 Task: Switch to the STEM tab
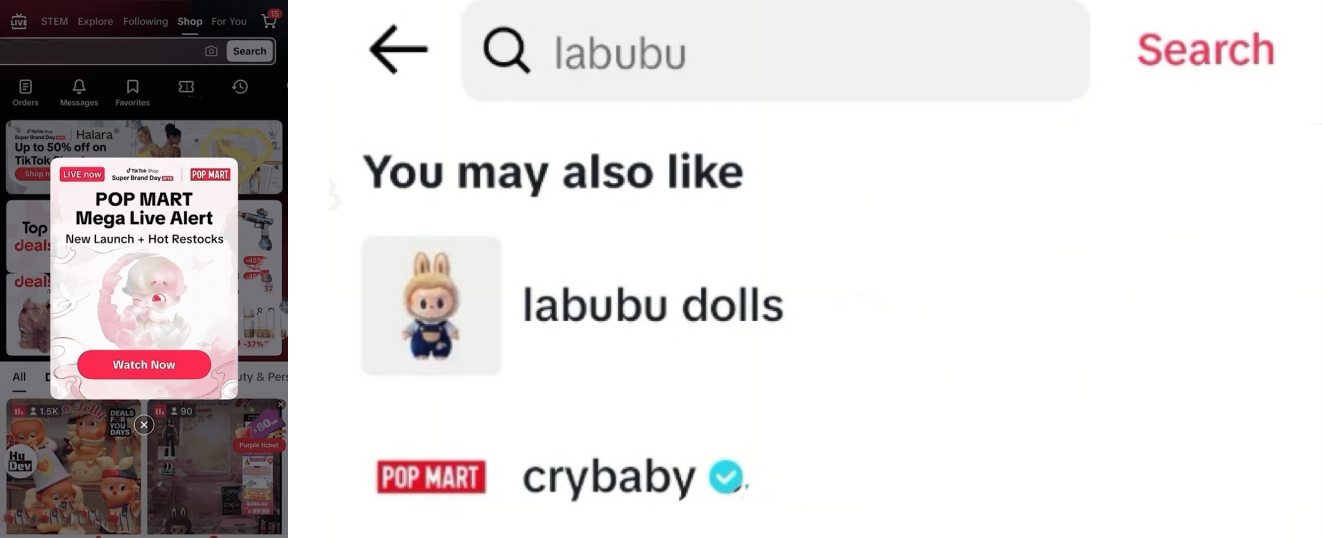[x=54, y=21]
